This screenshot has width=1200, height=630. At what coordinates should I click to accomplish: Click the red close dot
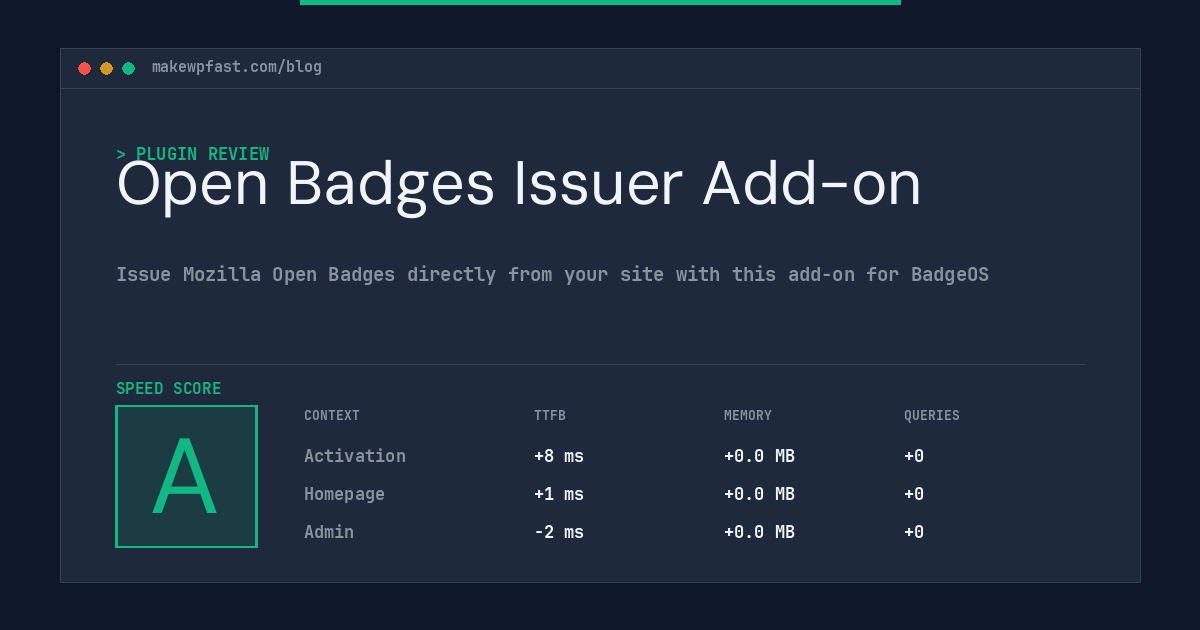coord(84,68)
